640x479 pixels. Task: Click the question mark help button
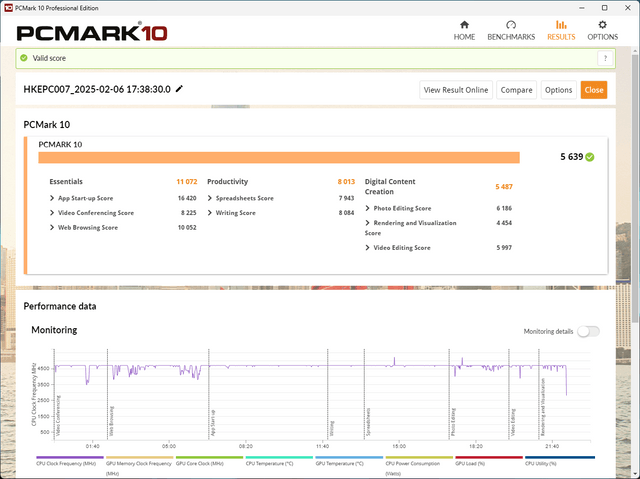605,58
